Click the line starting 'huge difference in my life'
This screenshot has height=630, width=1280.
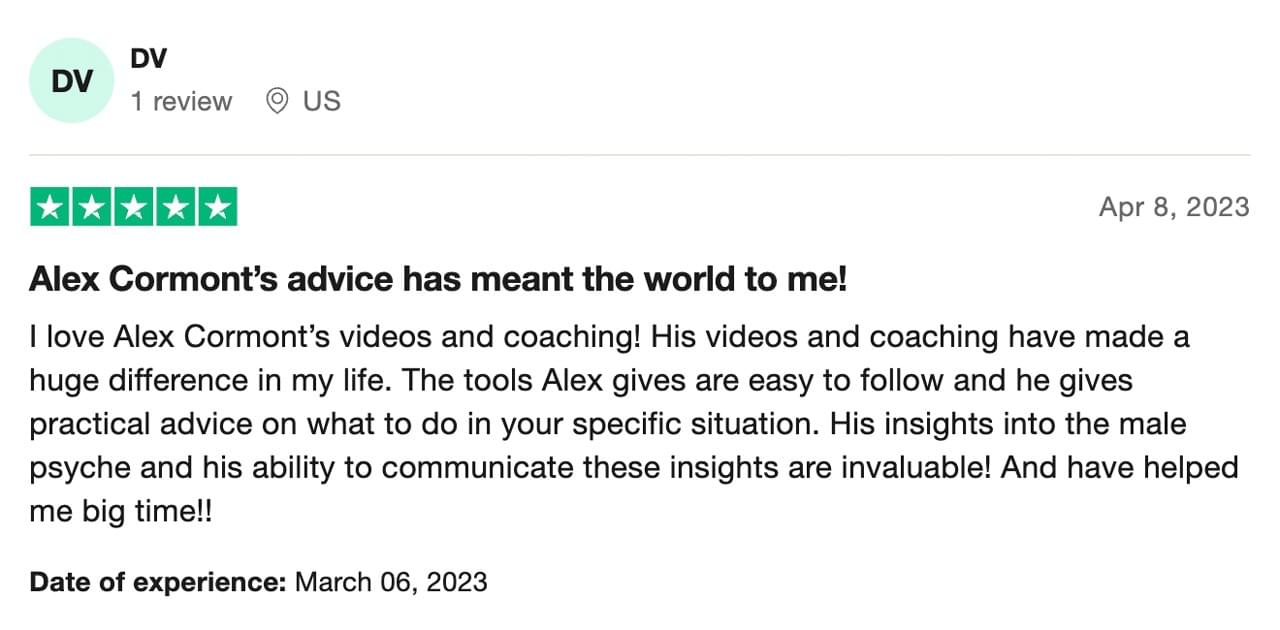[581, 381]
